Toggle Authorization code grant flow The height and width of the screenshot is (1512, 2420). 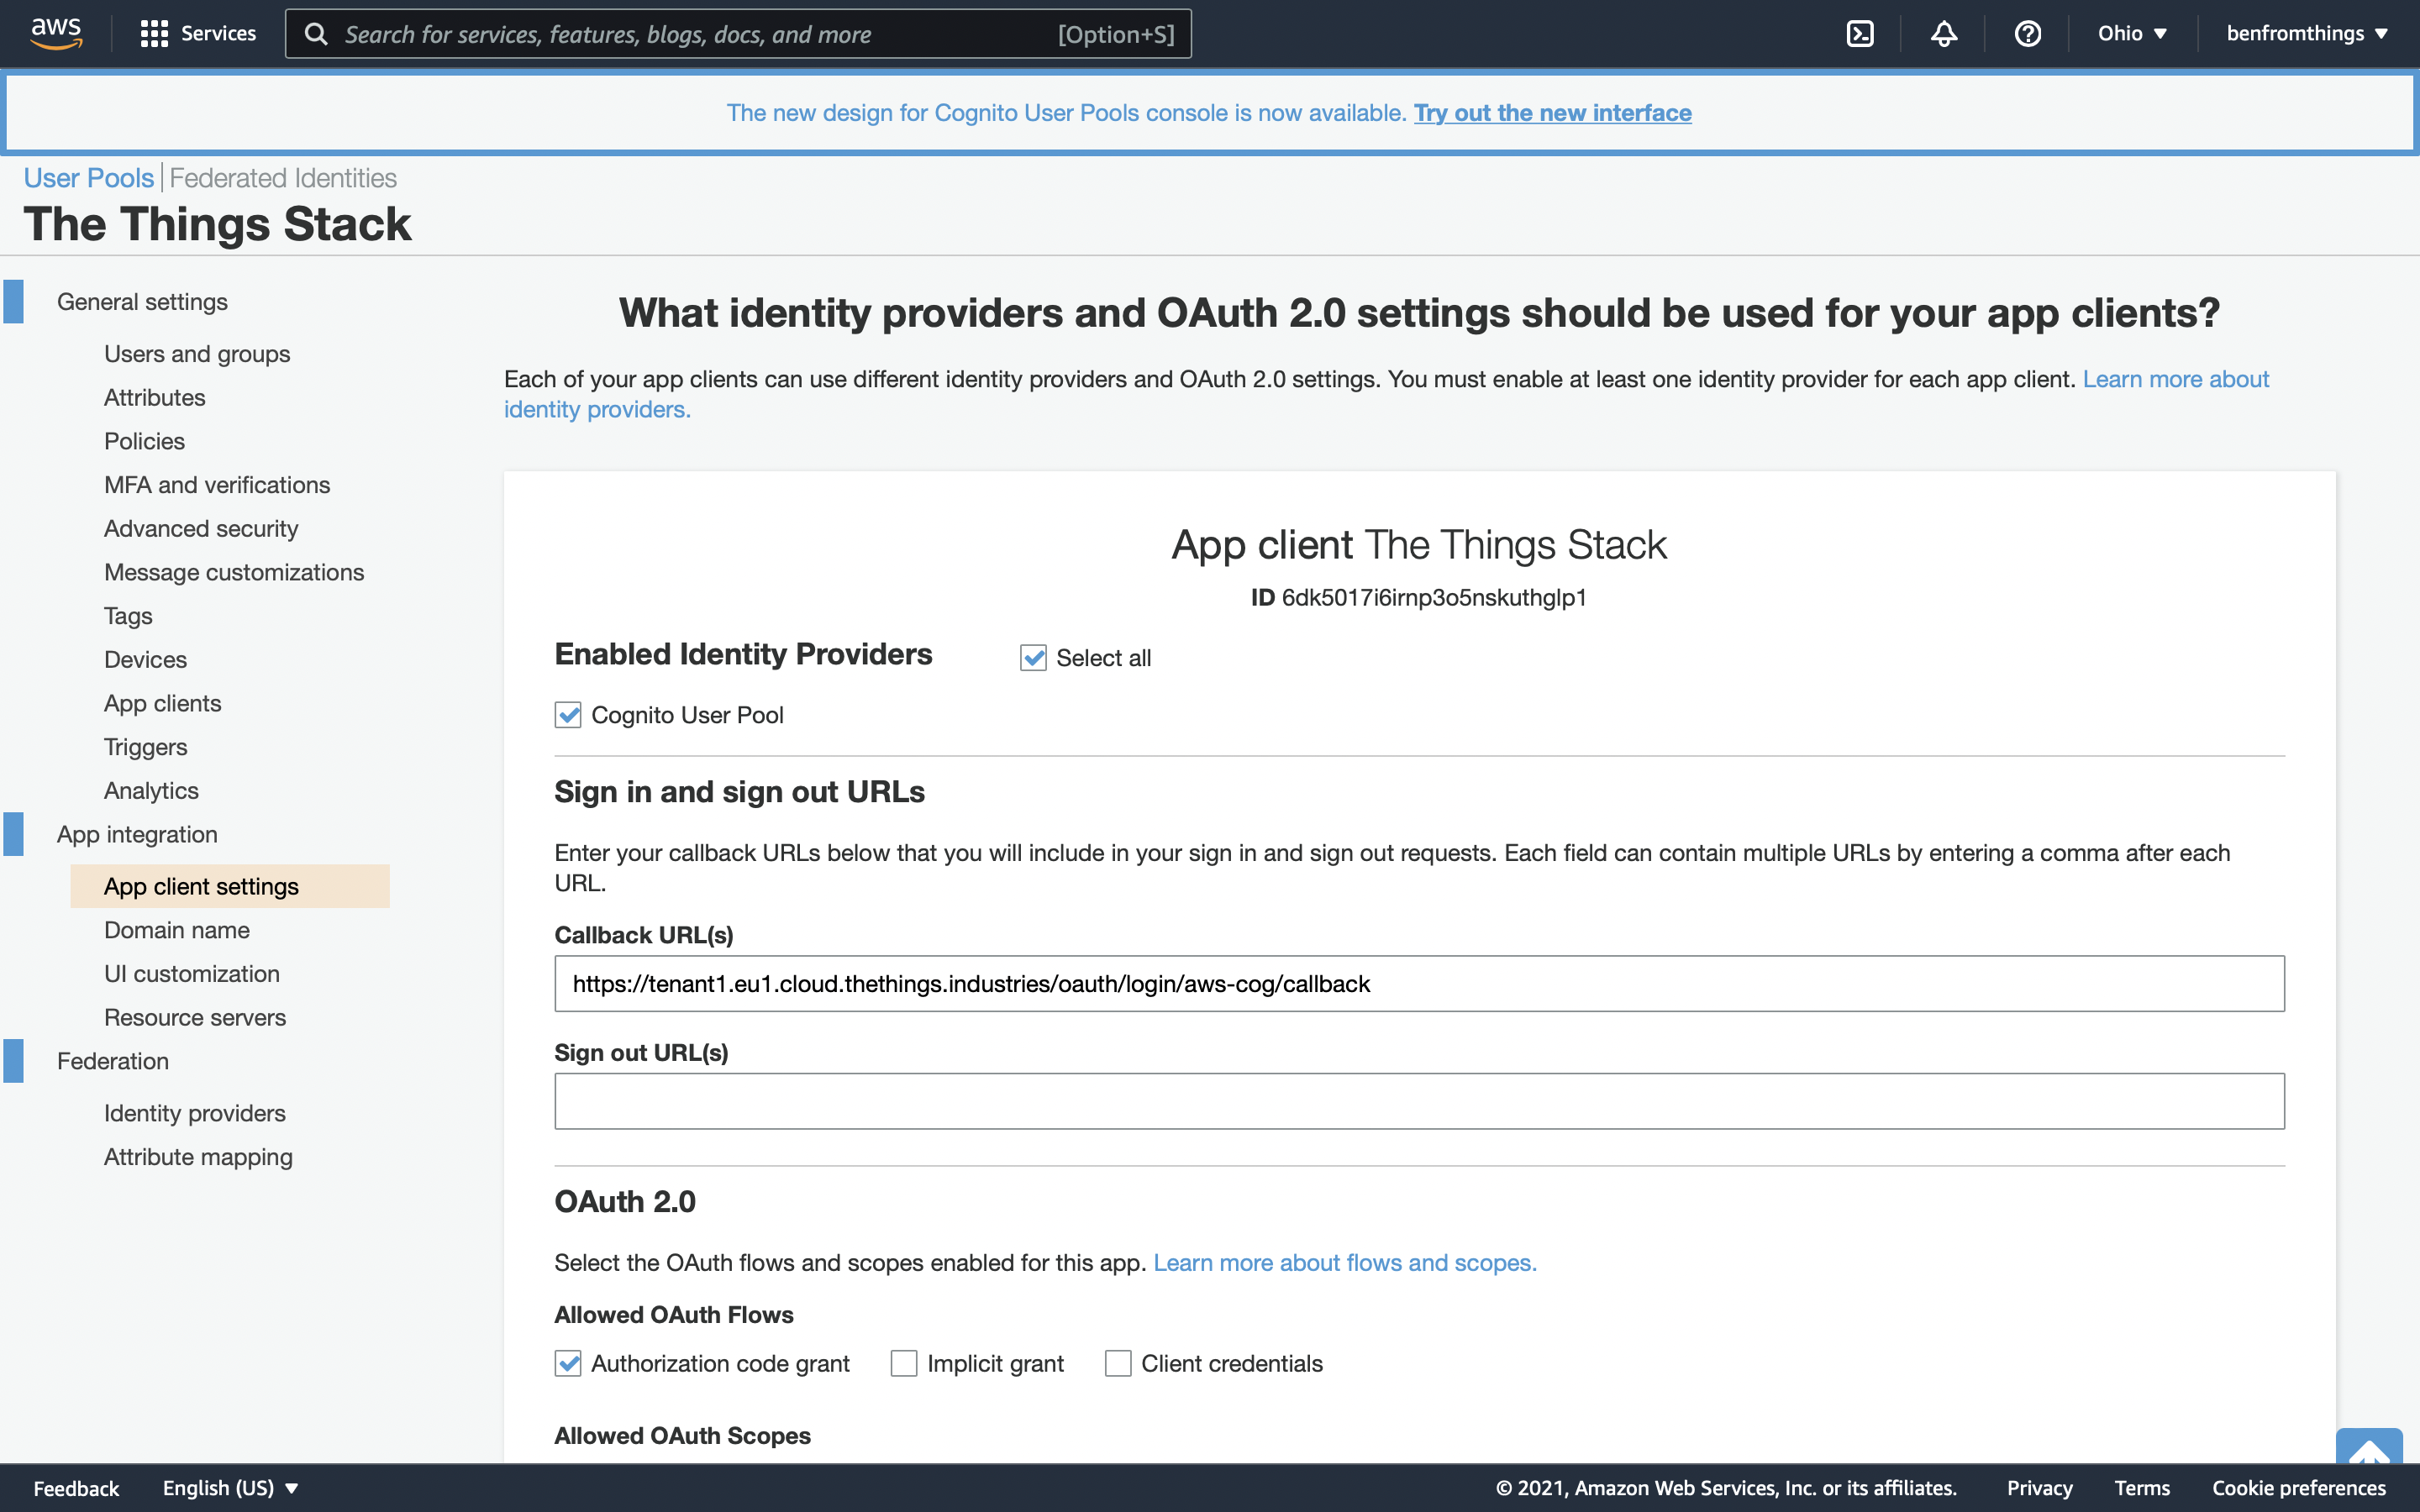click(568, 1363)
